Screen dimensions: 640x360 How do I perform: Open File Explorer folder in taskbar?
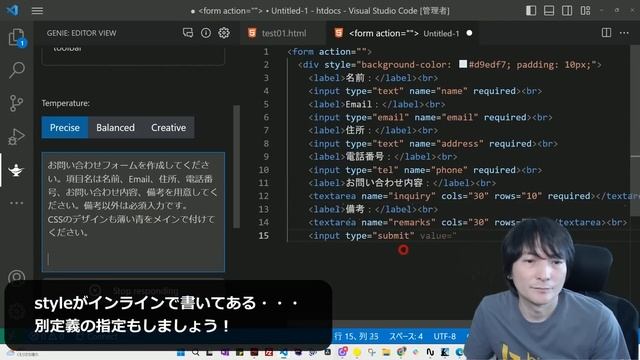[386, 352]
